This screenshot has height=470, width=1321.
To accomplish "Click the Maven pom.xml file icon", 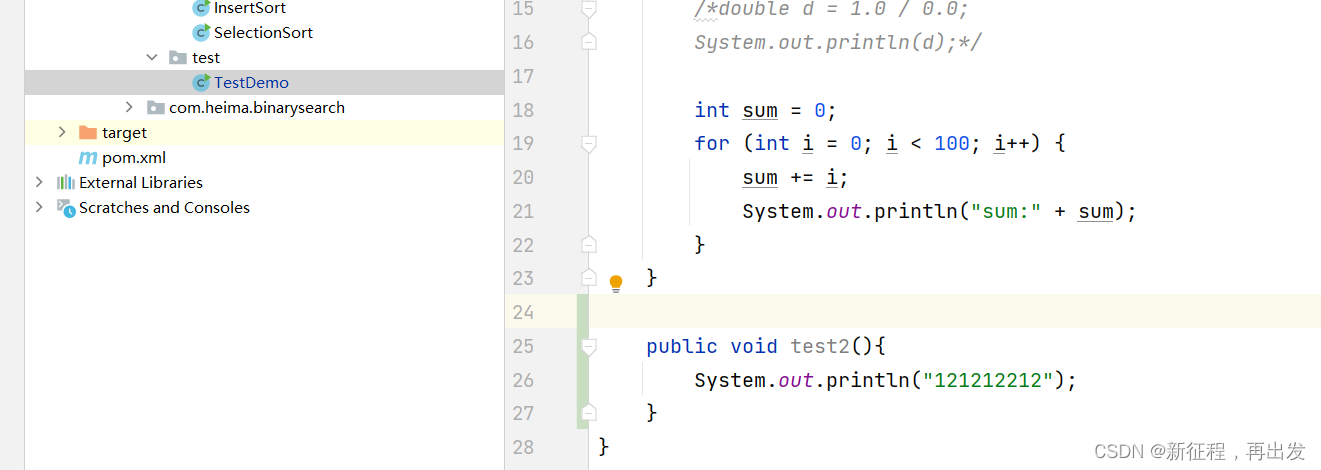I will click(x=88, y=158).
